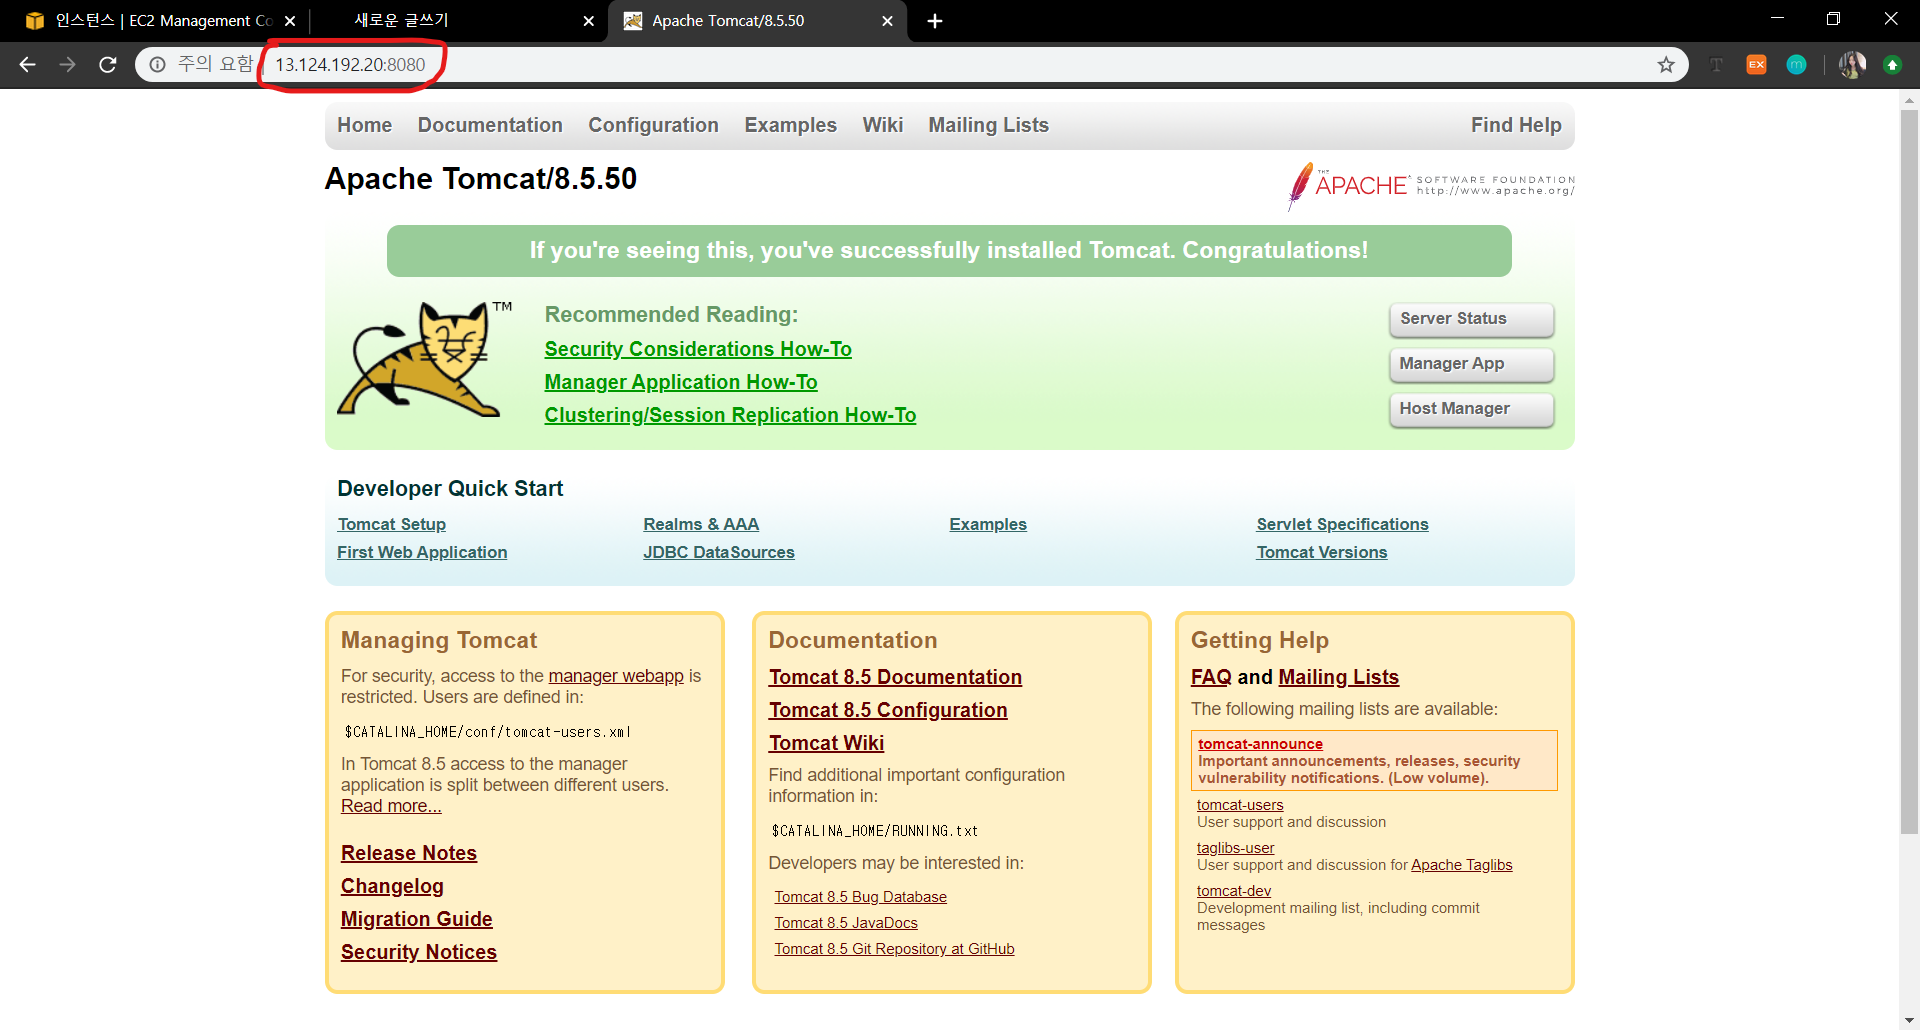1920x1030 pixels.
Task: Open First Web Application link
Action: pyautogui.click(x=422, y=552)
